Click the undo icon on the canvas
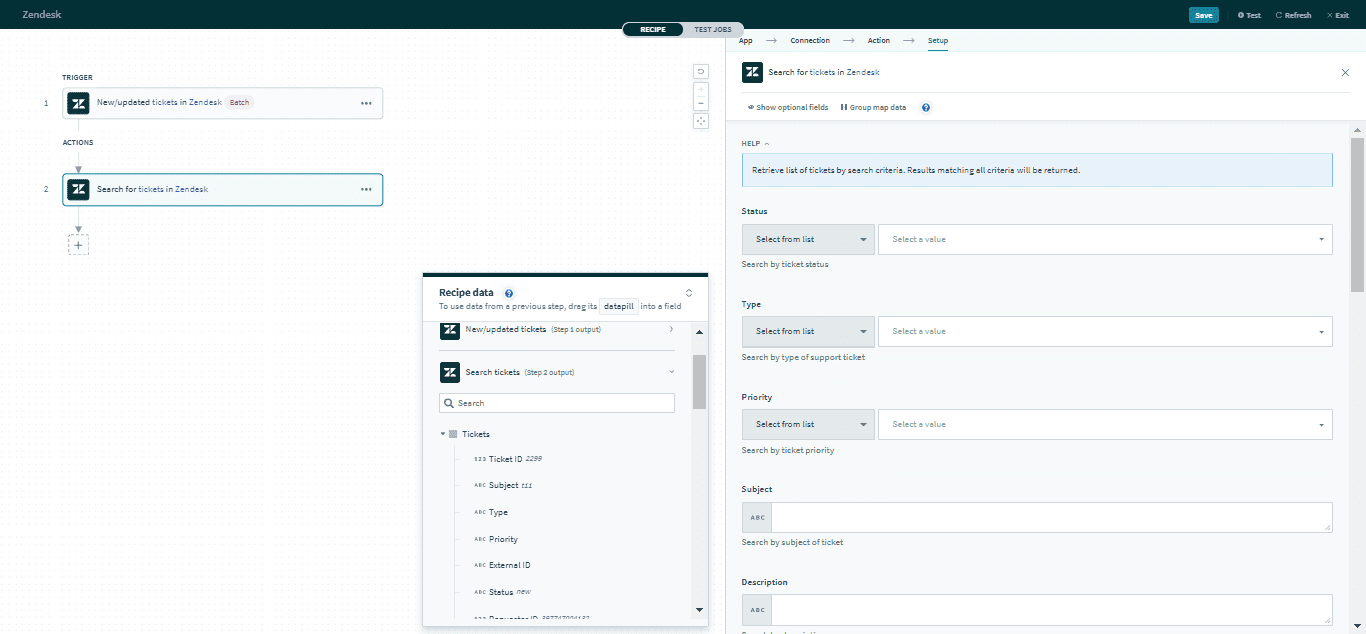Image resolution: width=1366 pixels, height=634 pixels. 701,71
